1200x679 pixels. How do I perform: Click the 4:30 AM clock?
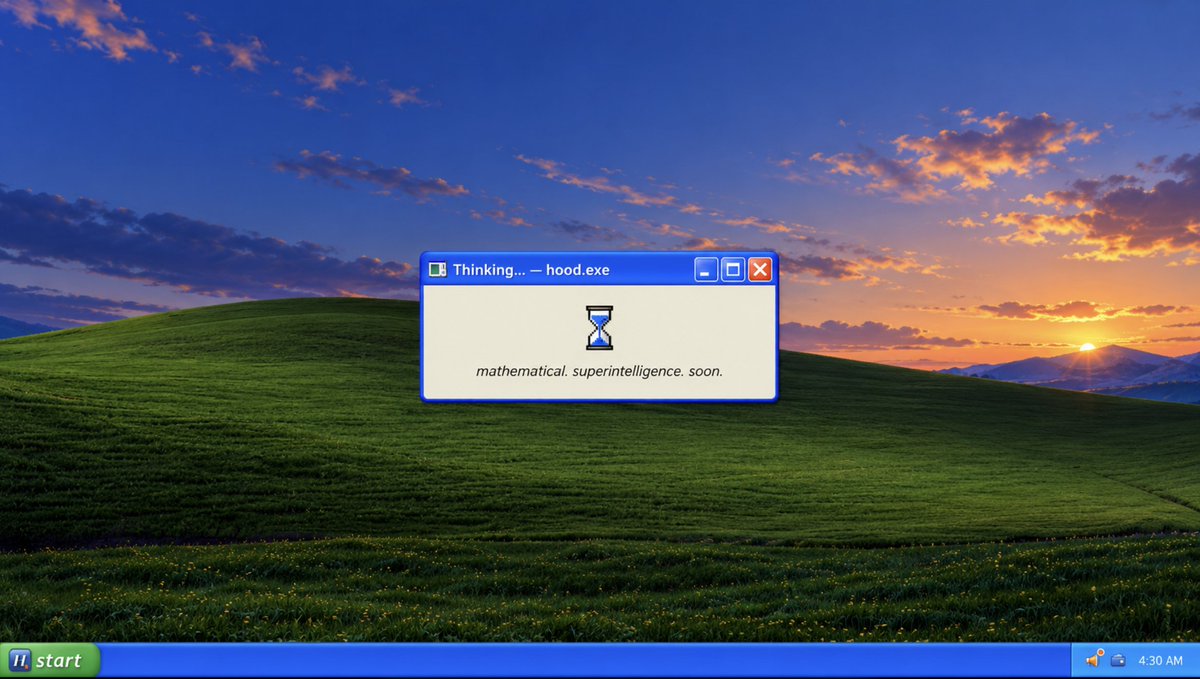[x=1160, y=660]
